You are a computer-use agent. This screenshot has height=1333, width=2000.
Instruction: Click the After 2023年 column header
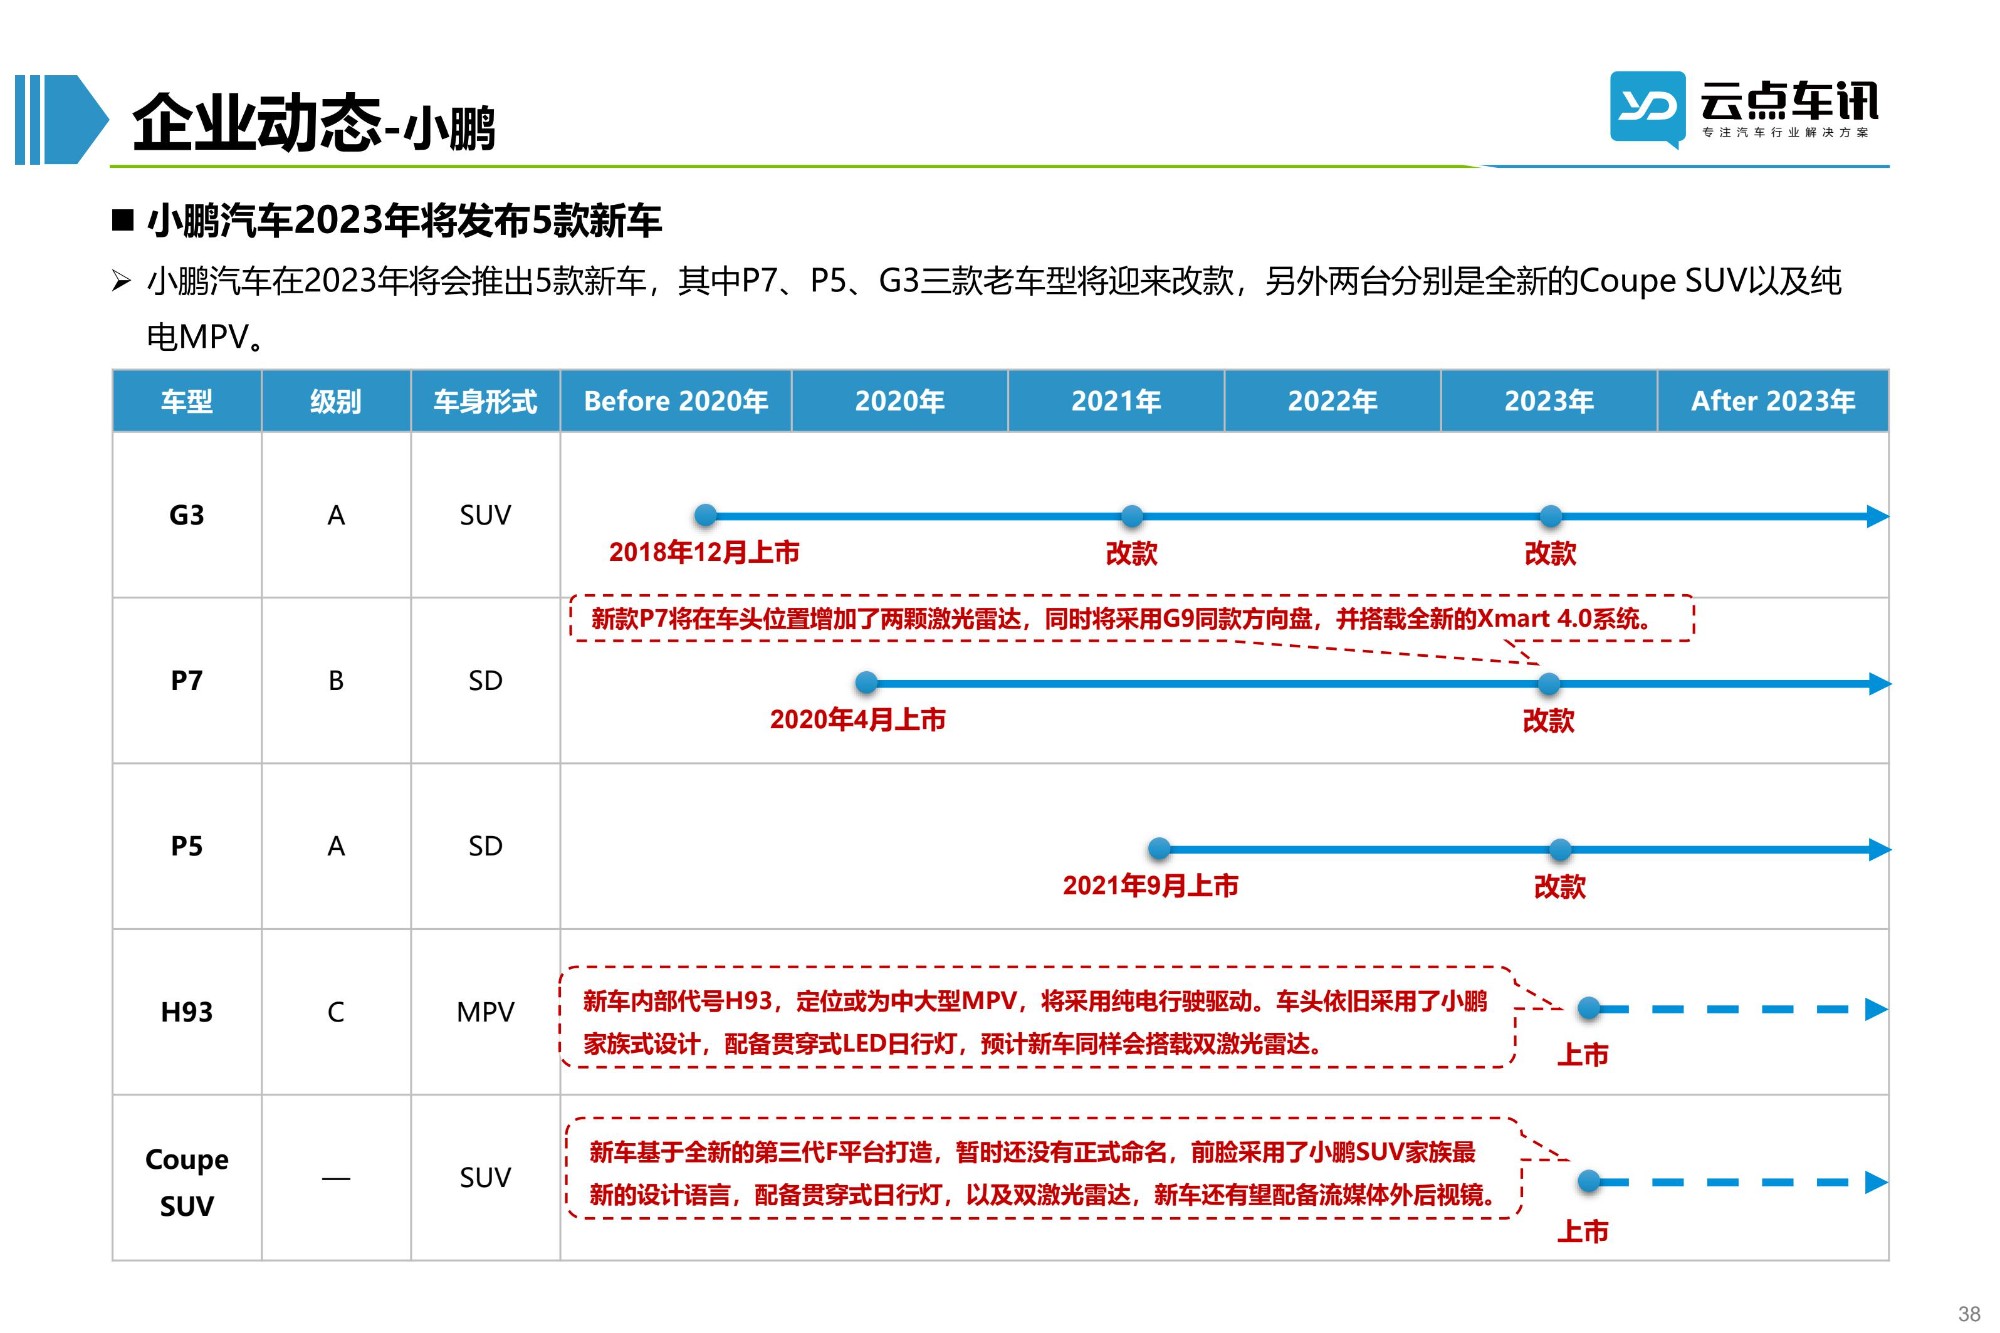[x=1773, y=401]
